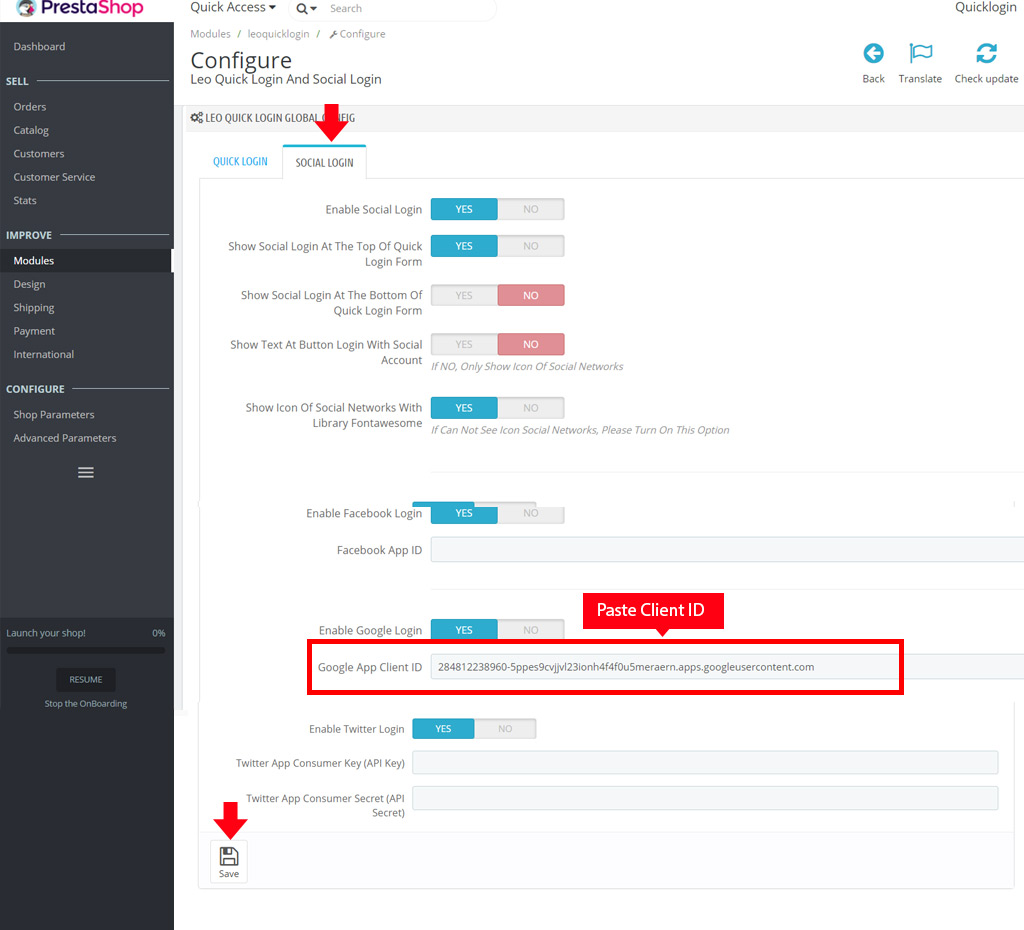
Task: Disable Google Login with NO
Action: [x=531, y=630]
